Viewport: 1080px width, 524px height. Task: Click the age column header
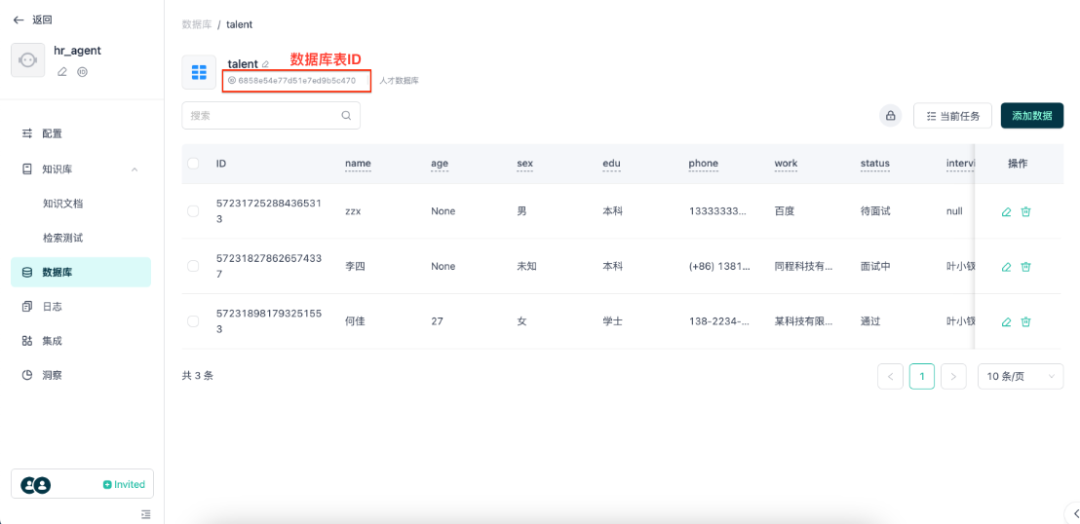pos(439,164)
